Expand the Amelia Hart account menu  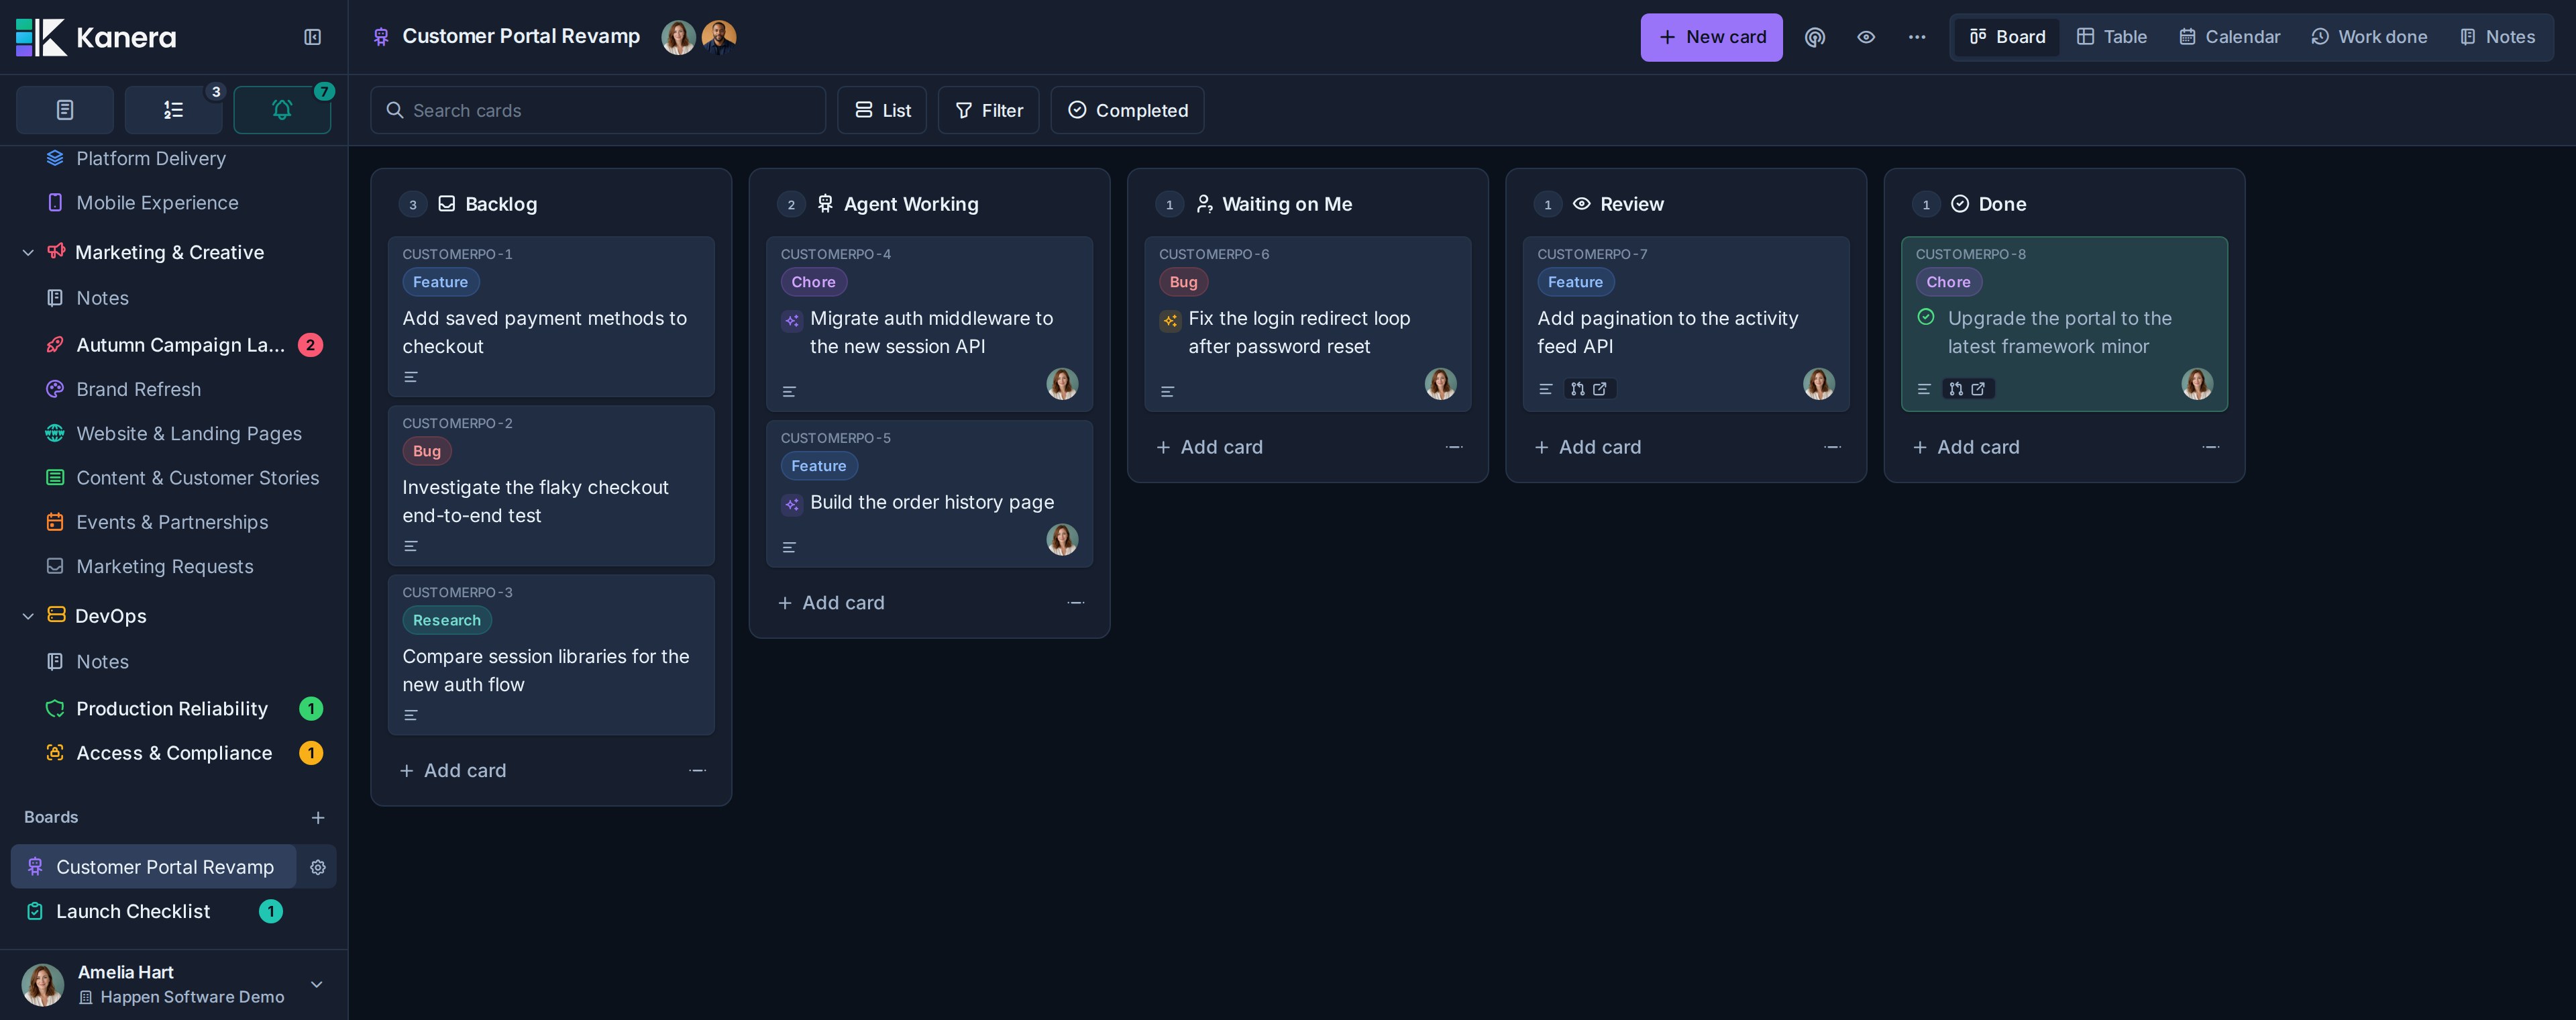click(316, 984)
